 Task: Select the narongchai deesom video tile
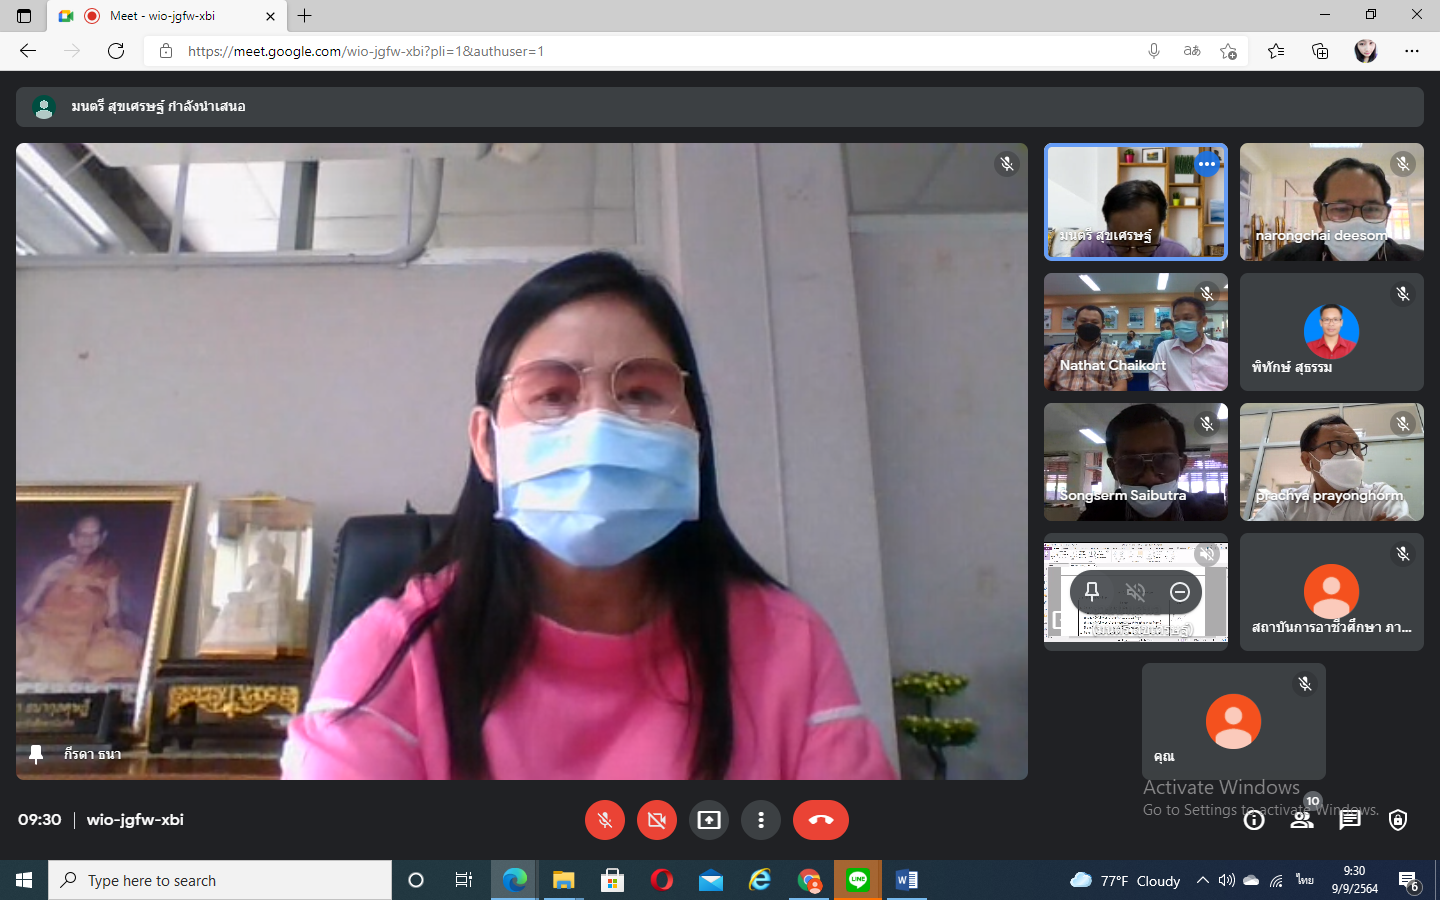[1331, 202]
